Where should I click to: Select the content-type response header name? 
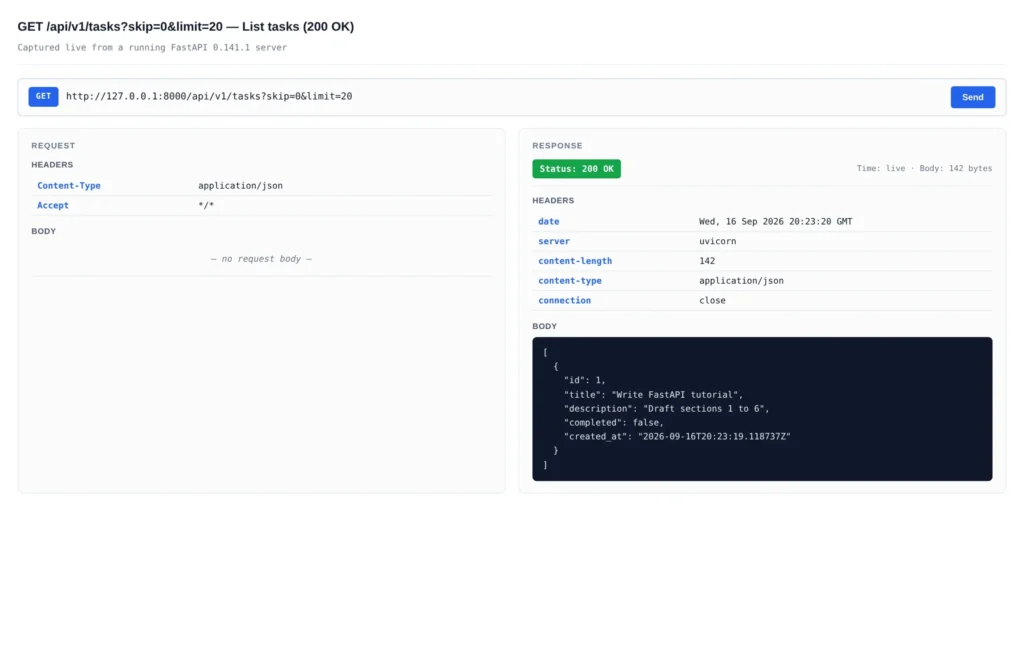[x=569, y=281]
